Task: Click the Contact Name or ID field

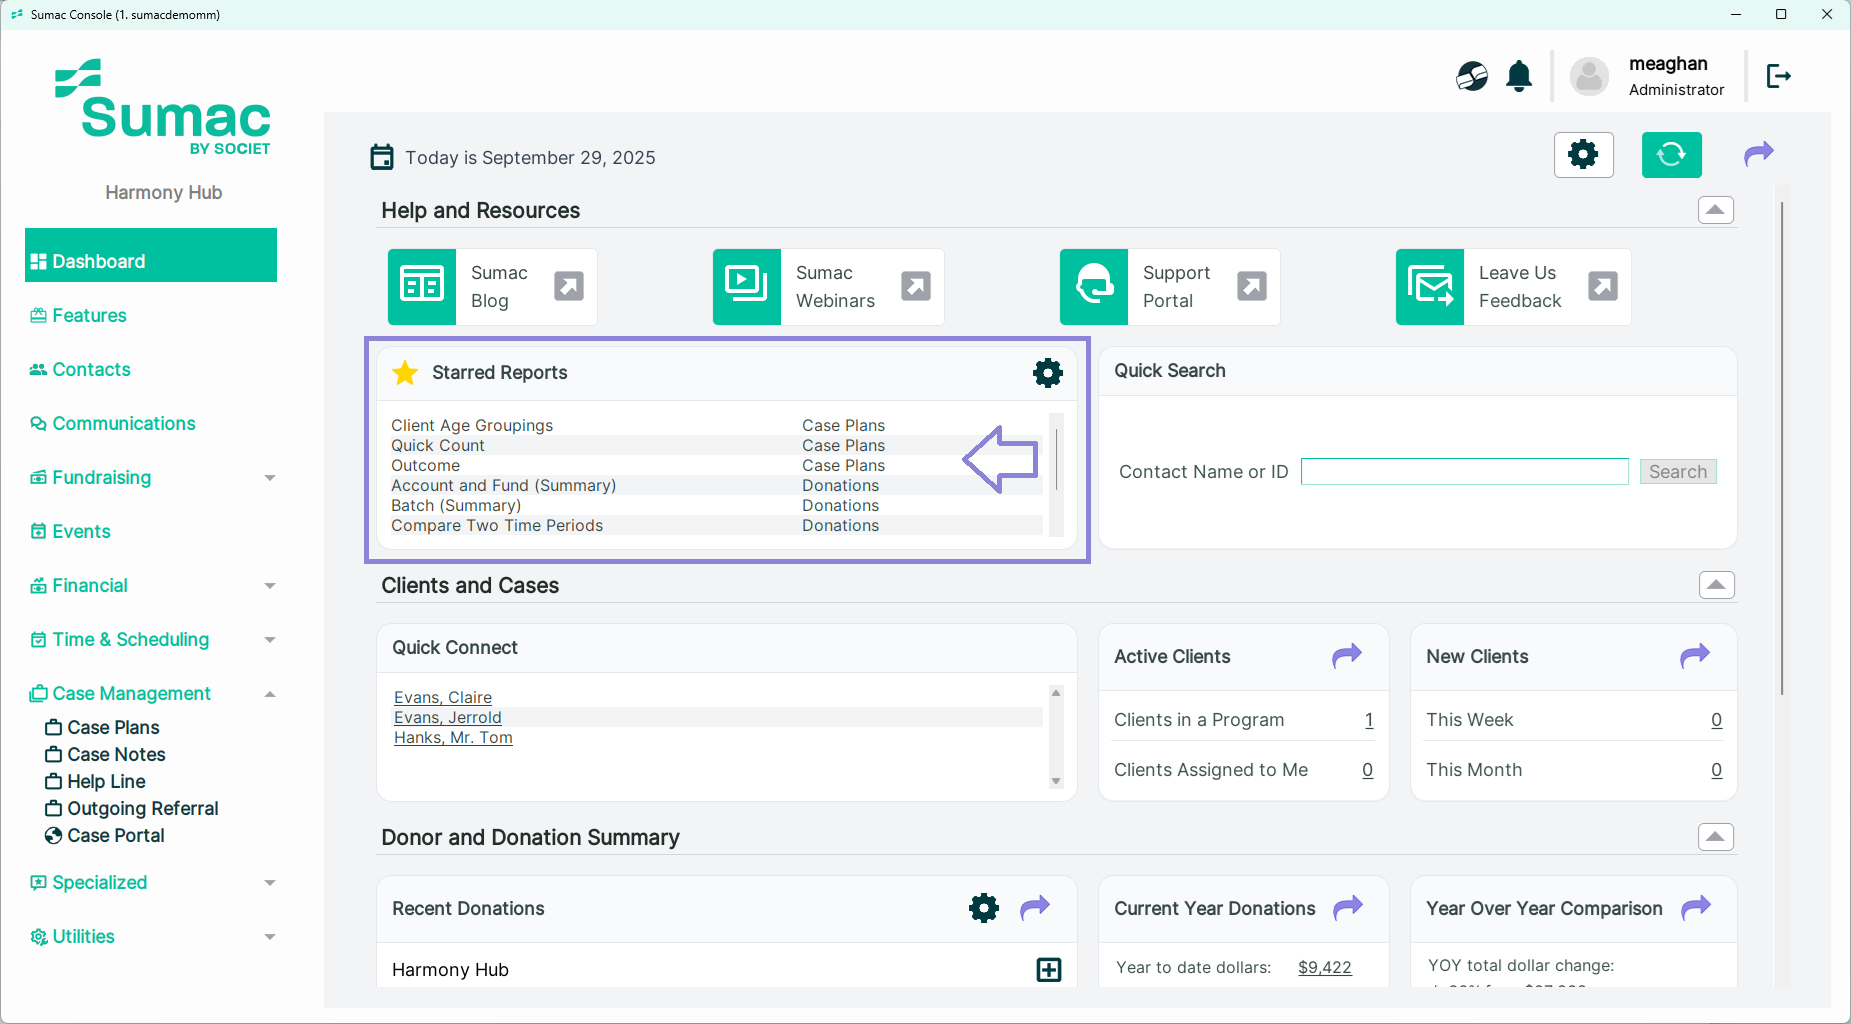Action: point(1464,472)
